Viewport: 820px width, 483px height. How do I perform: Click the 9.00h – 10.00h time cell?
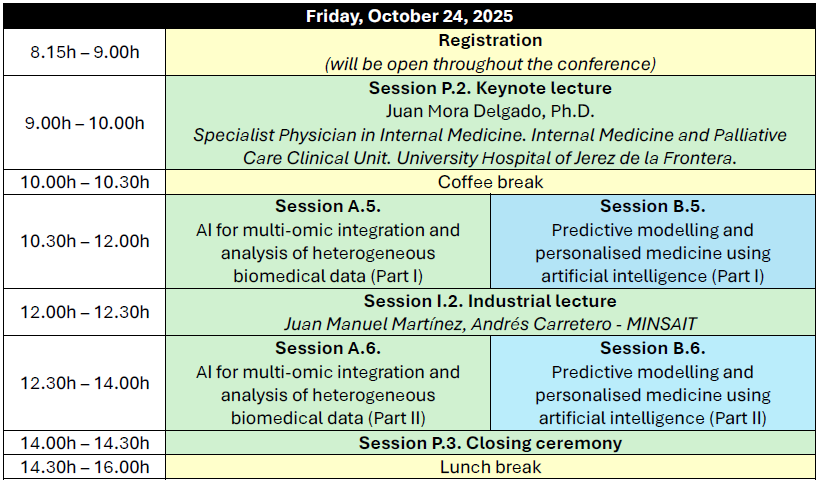pyautogui.click(x=84, y=123)
